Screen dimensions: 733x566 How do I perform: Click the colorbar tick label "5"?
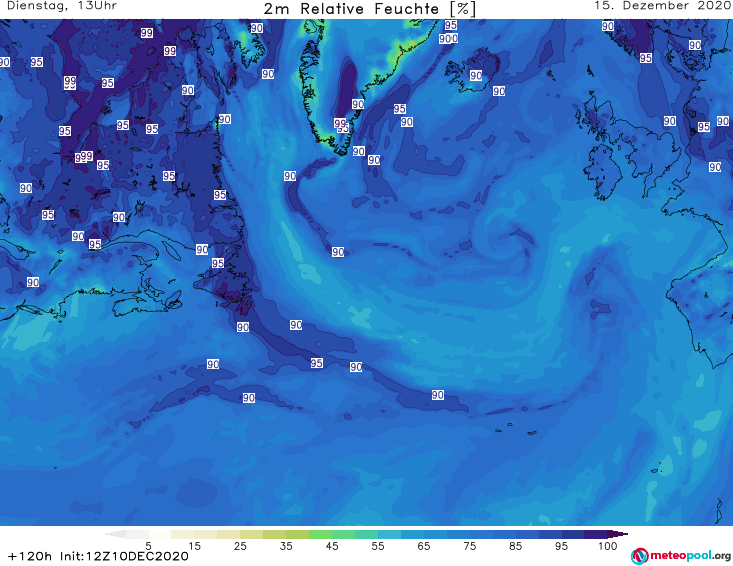tap(148, 546)
